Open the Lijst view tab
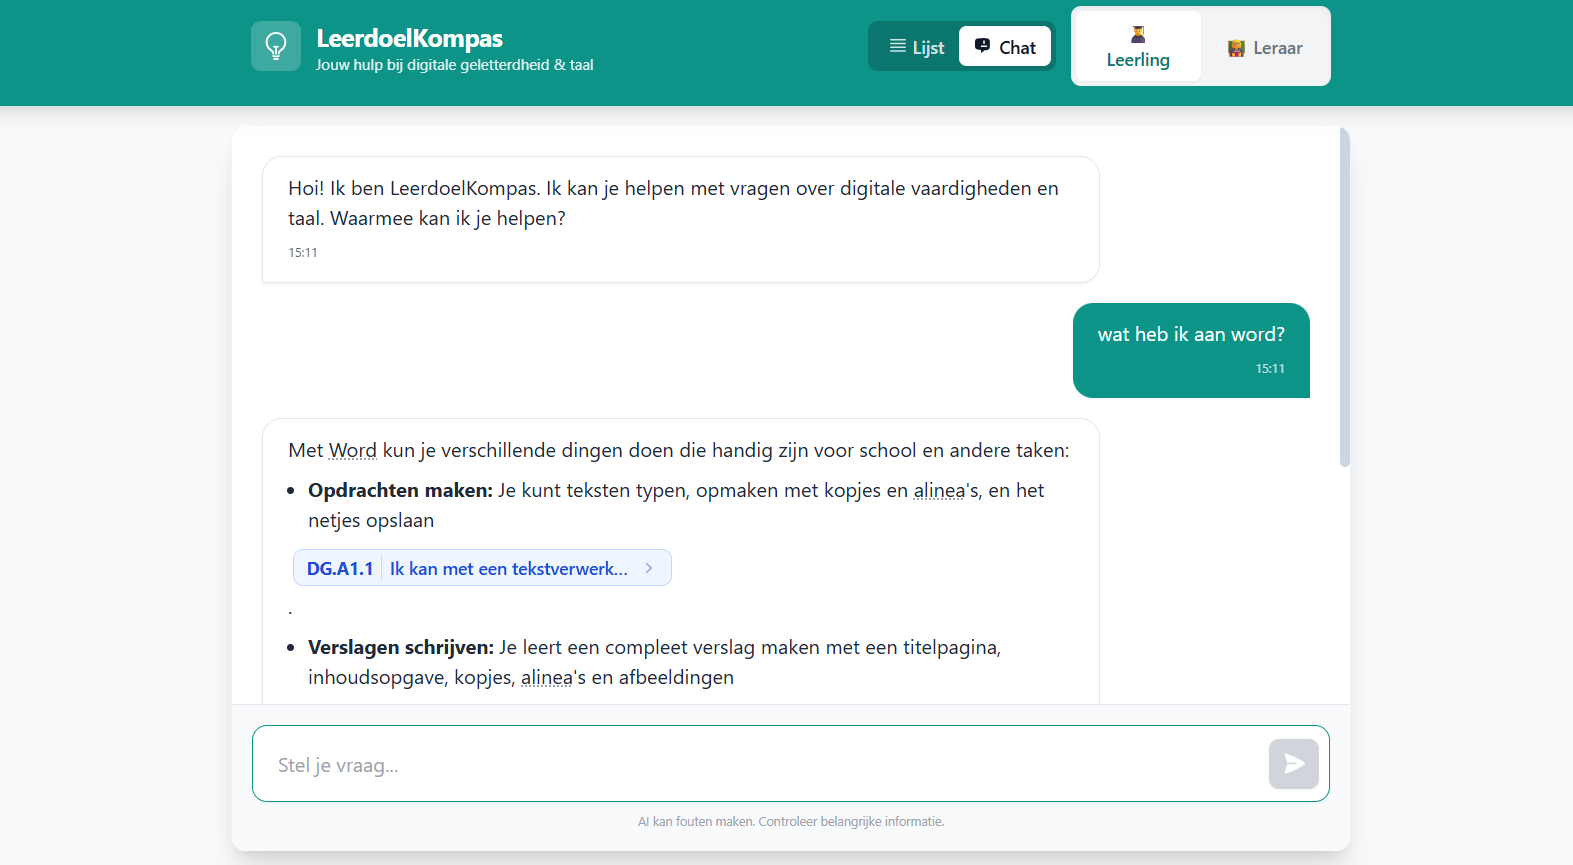 point(916,47)
